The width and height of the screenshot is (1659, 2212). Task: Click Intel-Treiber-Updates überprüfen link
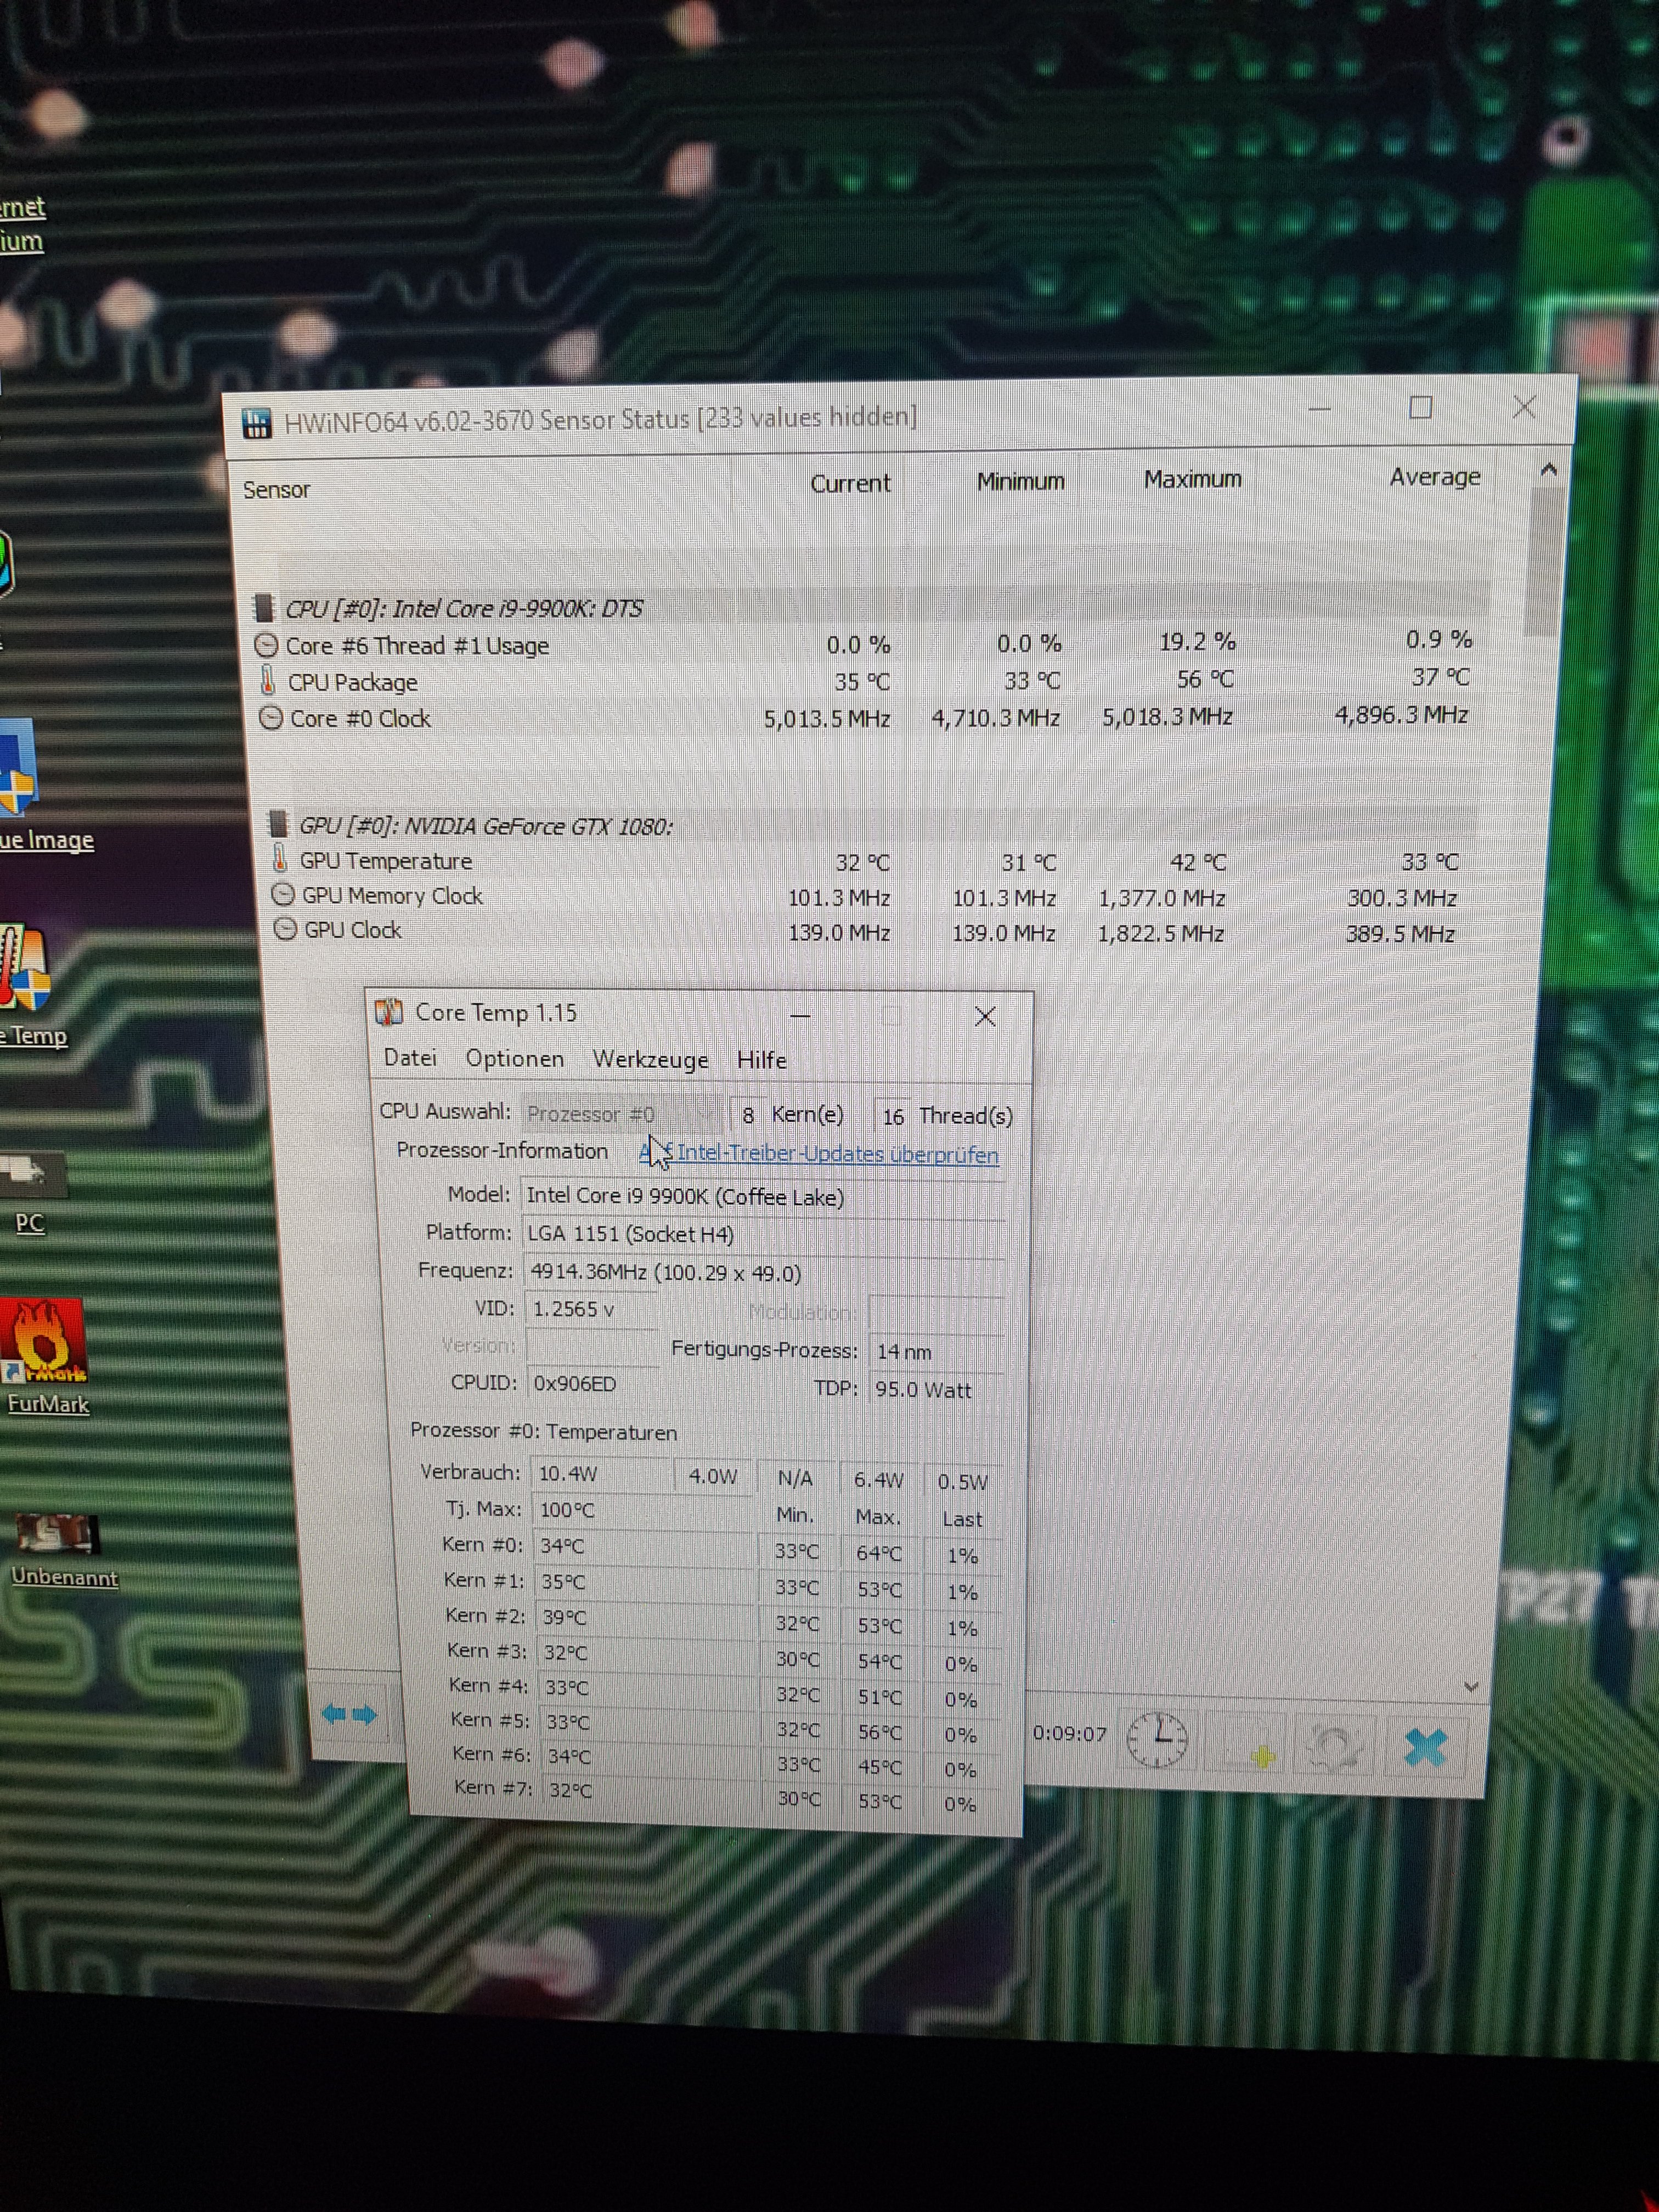tap(837, 1154)
